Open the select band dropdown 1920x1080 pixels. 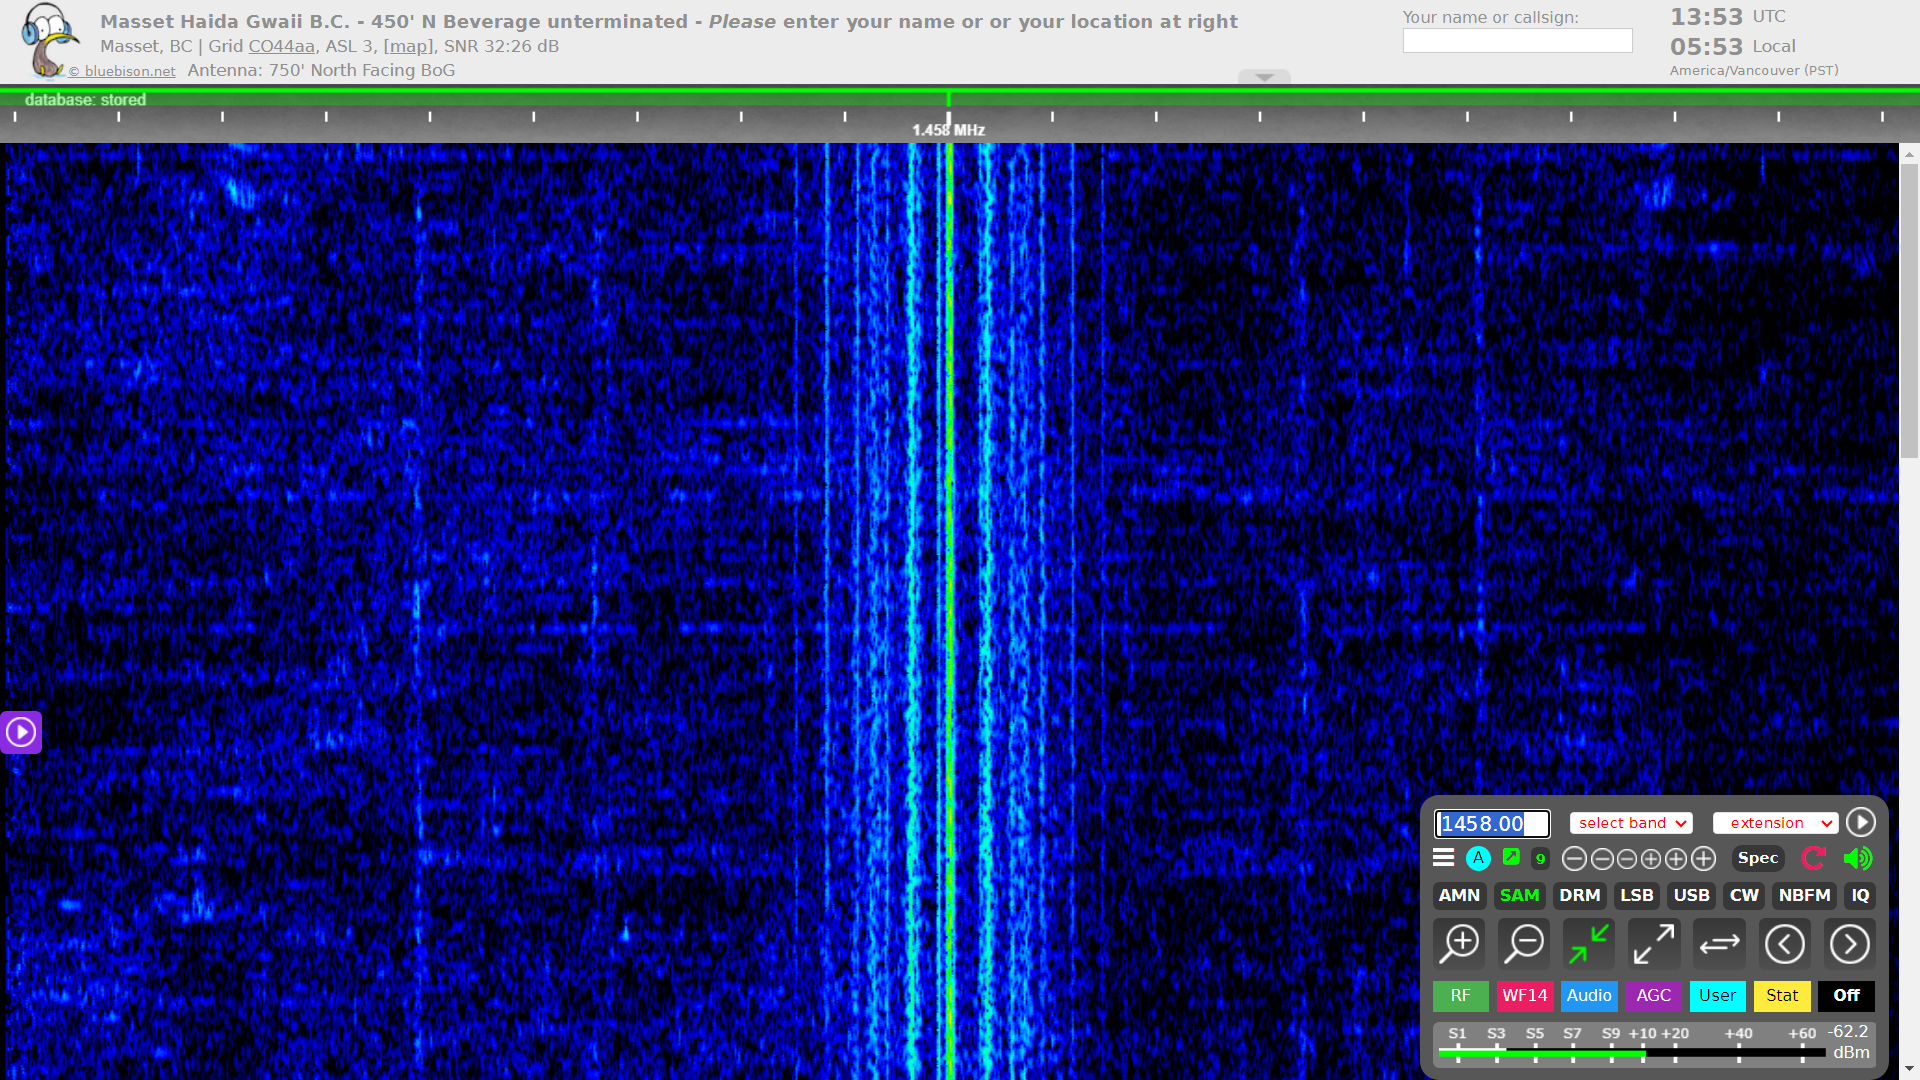point(1631,823)
